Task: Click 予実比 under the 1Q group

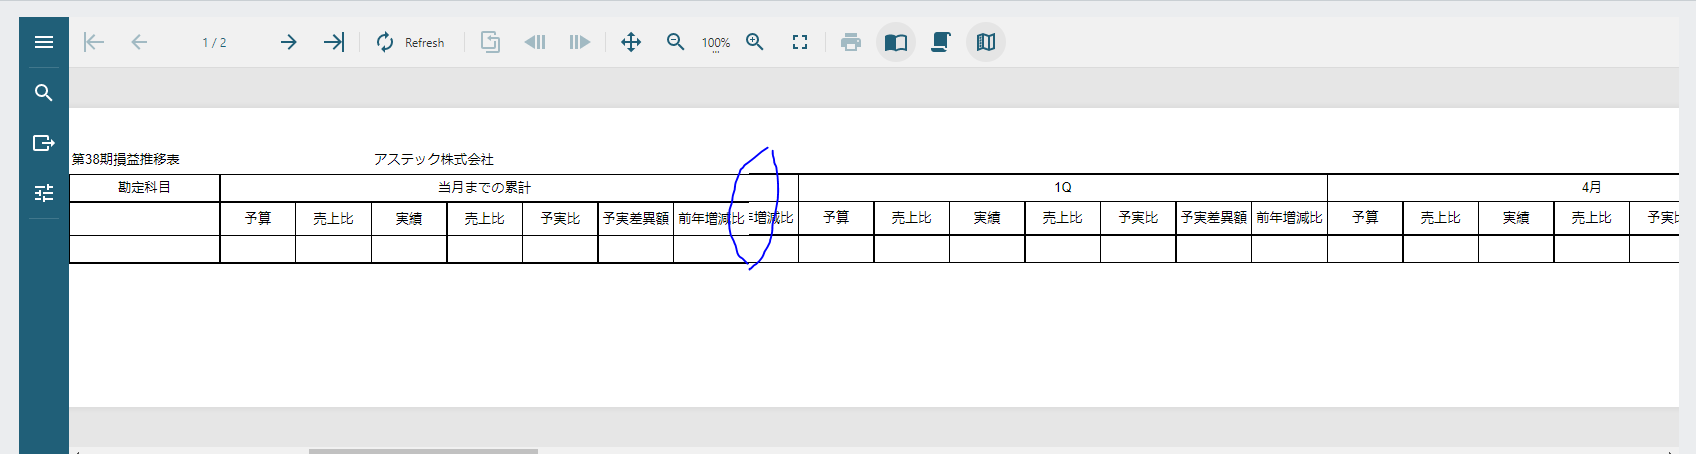Action: tap(1138, 217)
